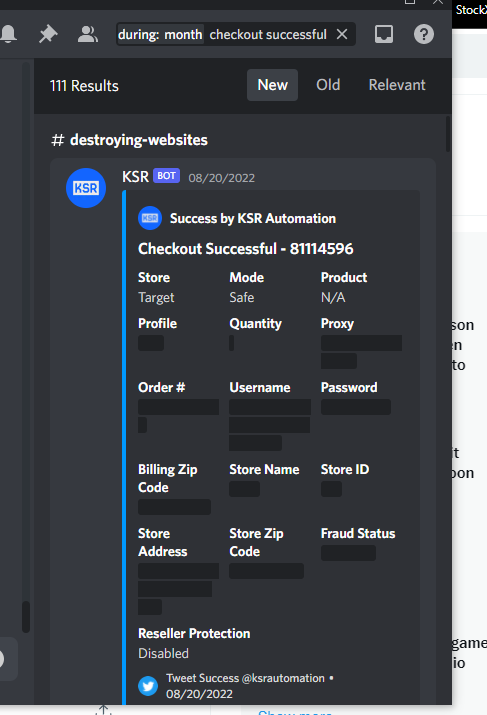Click the 'Proxy' field label
The image size is (487, 715).
click(x=337, y=324)
